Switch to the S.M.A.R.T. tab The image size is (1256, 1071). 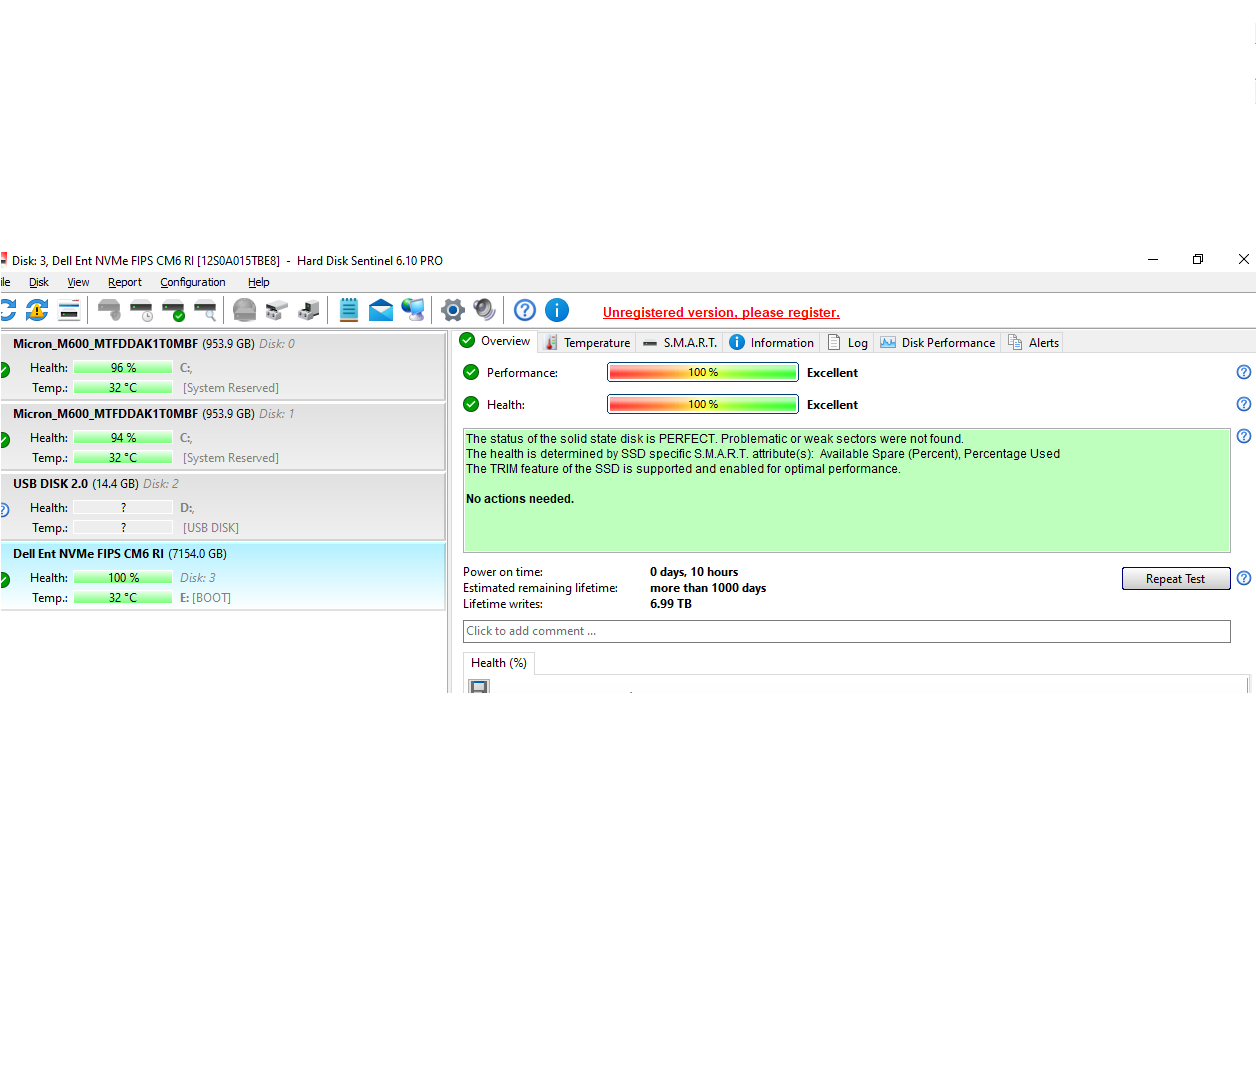click(680, 342)
